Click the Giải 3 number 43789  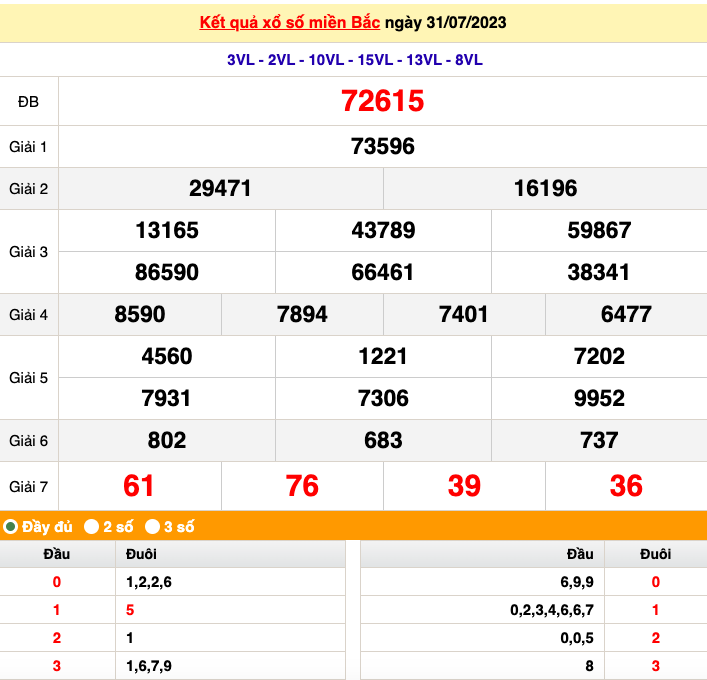click(383, 230)
